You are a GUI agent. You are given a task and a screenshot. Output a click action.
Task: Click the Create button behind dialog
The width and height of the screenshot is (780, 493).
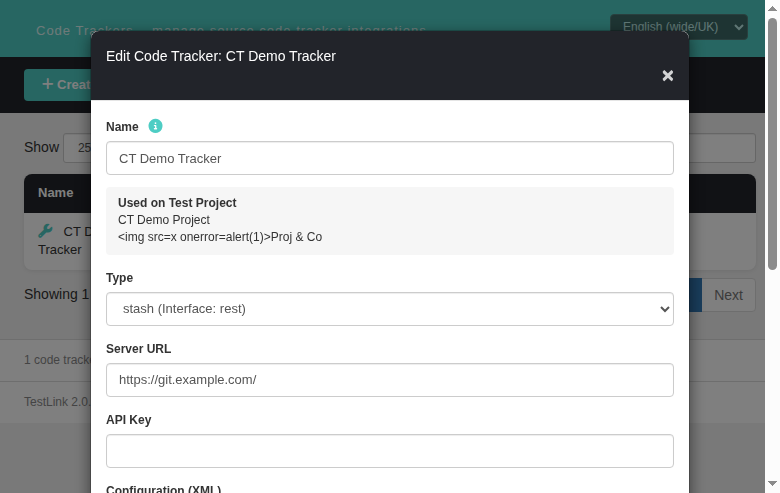pyautogui.click(x=58, y=85)
